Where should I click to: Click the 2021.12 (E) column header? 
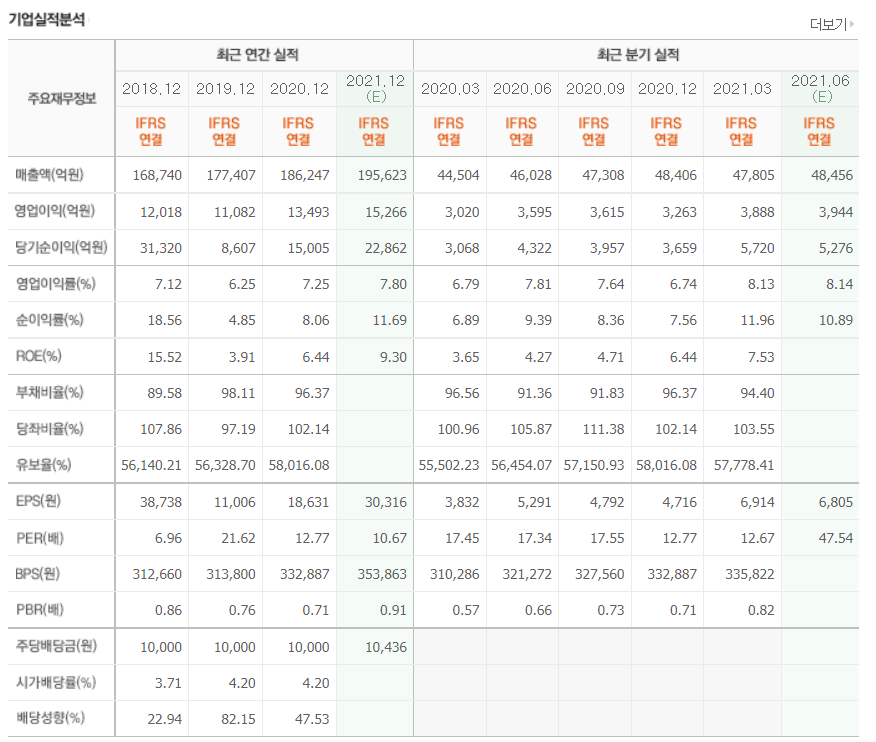pos(375,89)
